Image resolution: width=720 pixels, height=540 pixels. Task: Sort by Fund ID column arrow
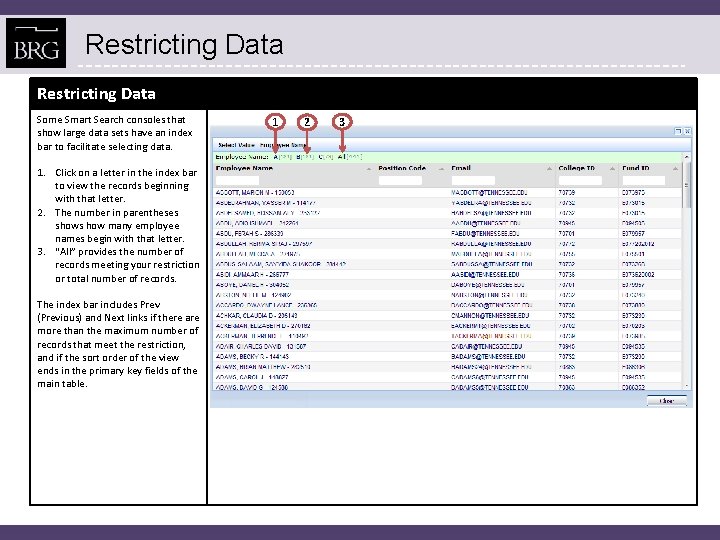click(675, 169)
